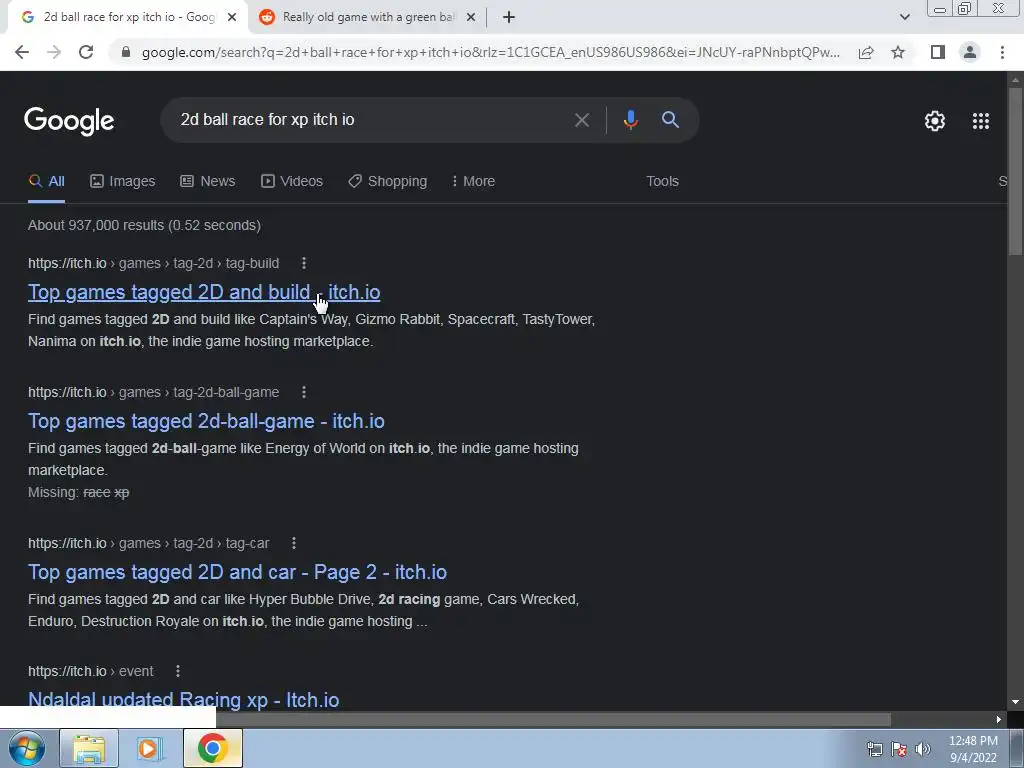Open 'Ndaldal updated Racing xp' link
Viewport: 1024px width, 768px height.
tap(184, 700)
